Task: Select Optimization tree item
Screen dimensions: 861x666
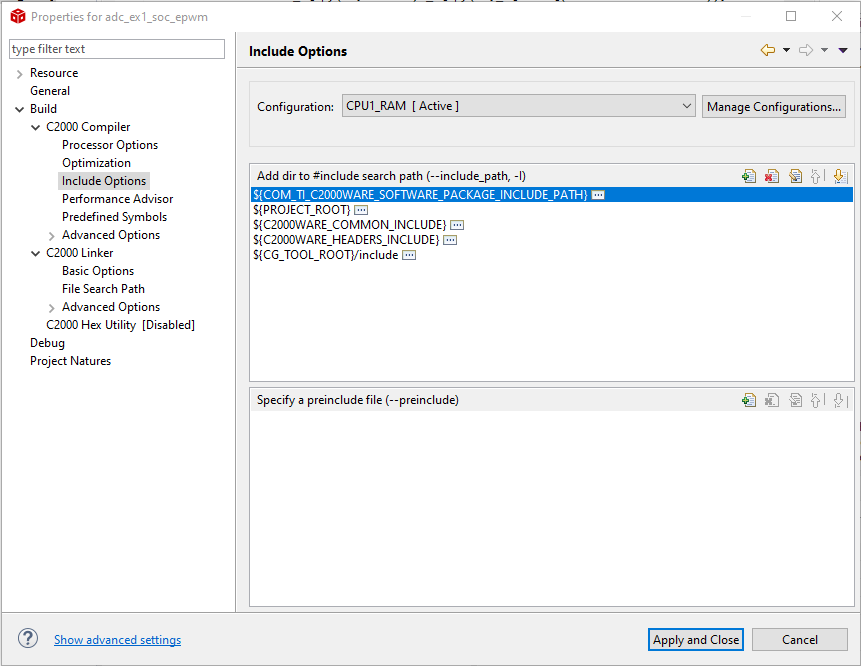Action: 96,163
